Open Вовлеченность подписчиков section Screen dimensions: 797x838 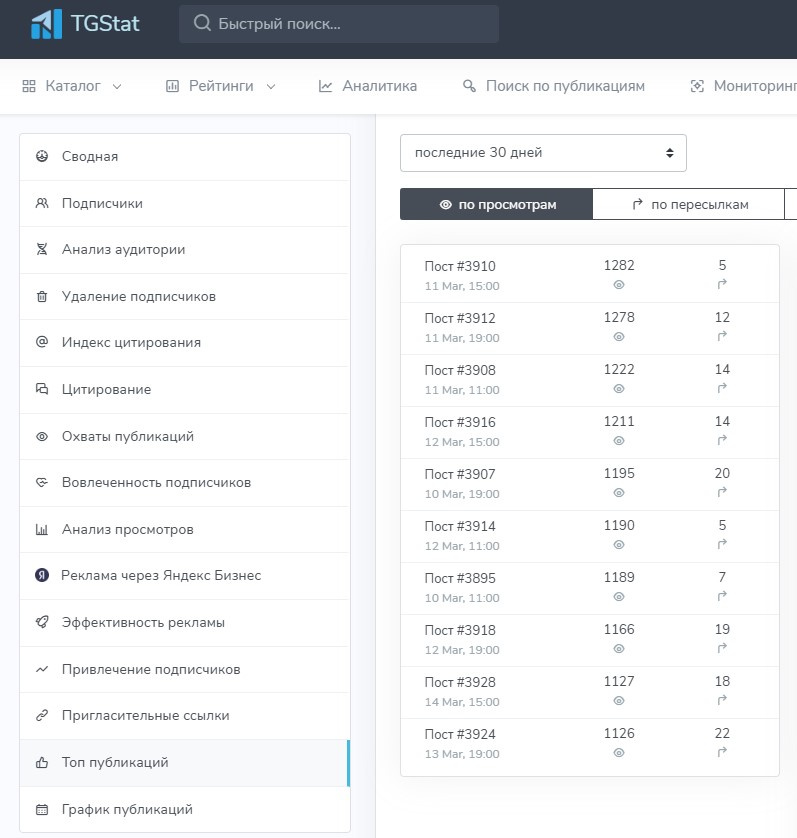(x=185, y=483)
